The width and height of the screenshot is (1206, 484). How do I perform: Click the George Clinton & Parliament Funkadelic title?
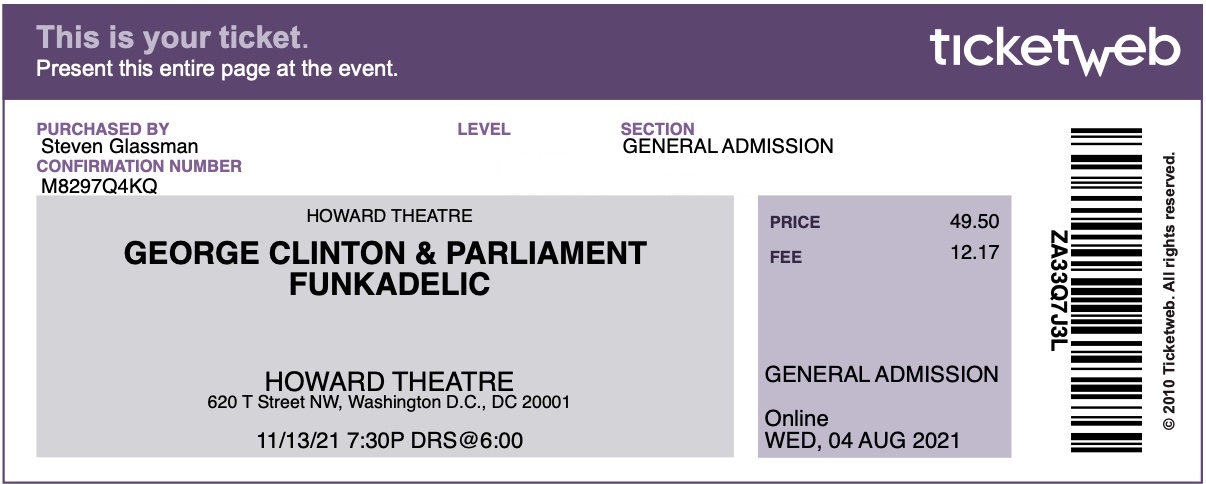click(385, 268)
